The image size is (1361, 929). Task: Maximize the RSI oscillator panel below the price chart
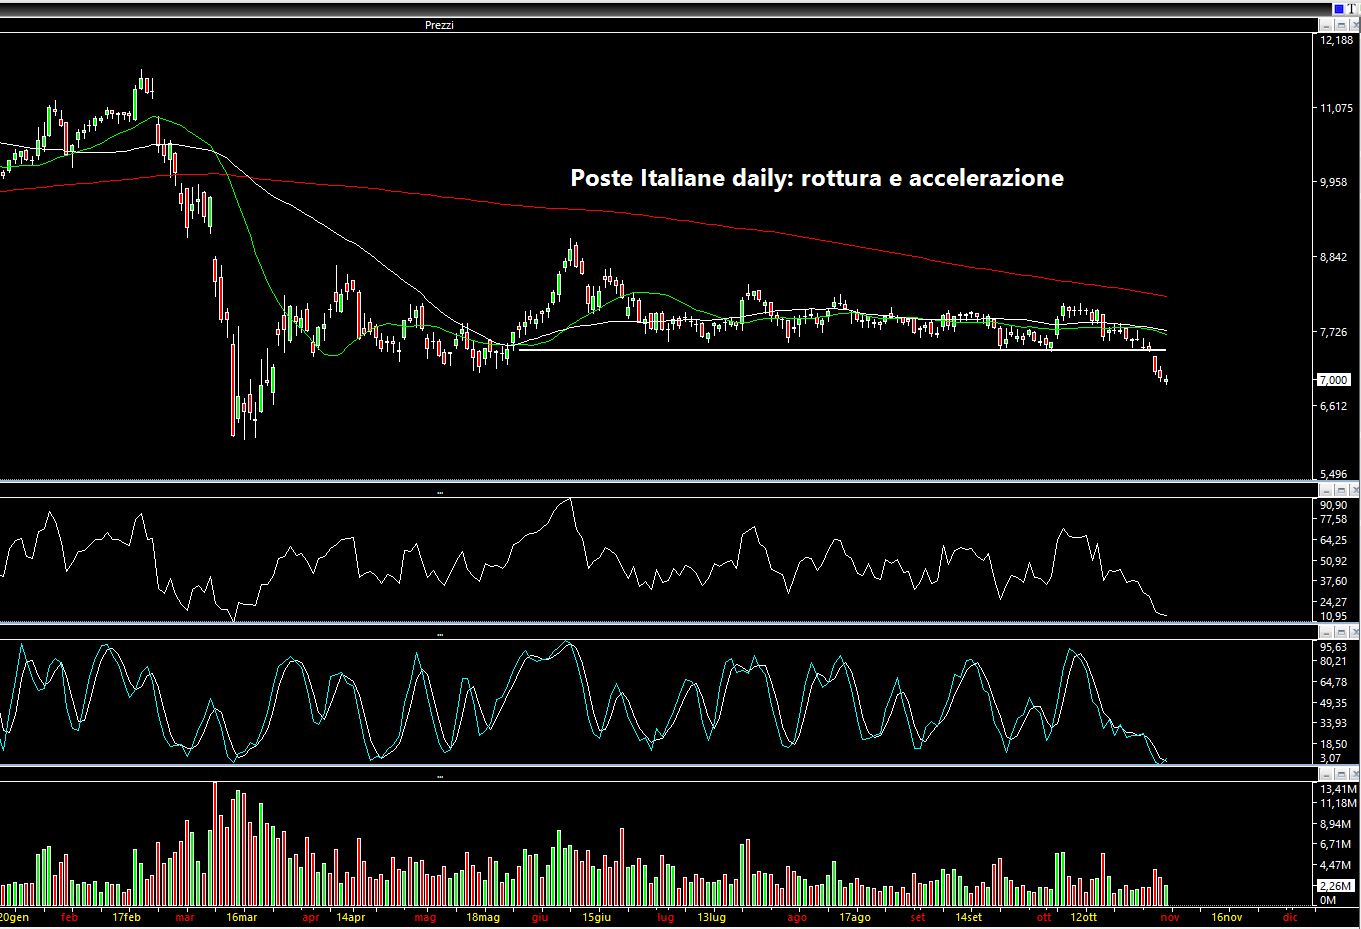(1340, 491)
